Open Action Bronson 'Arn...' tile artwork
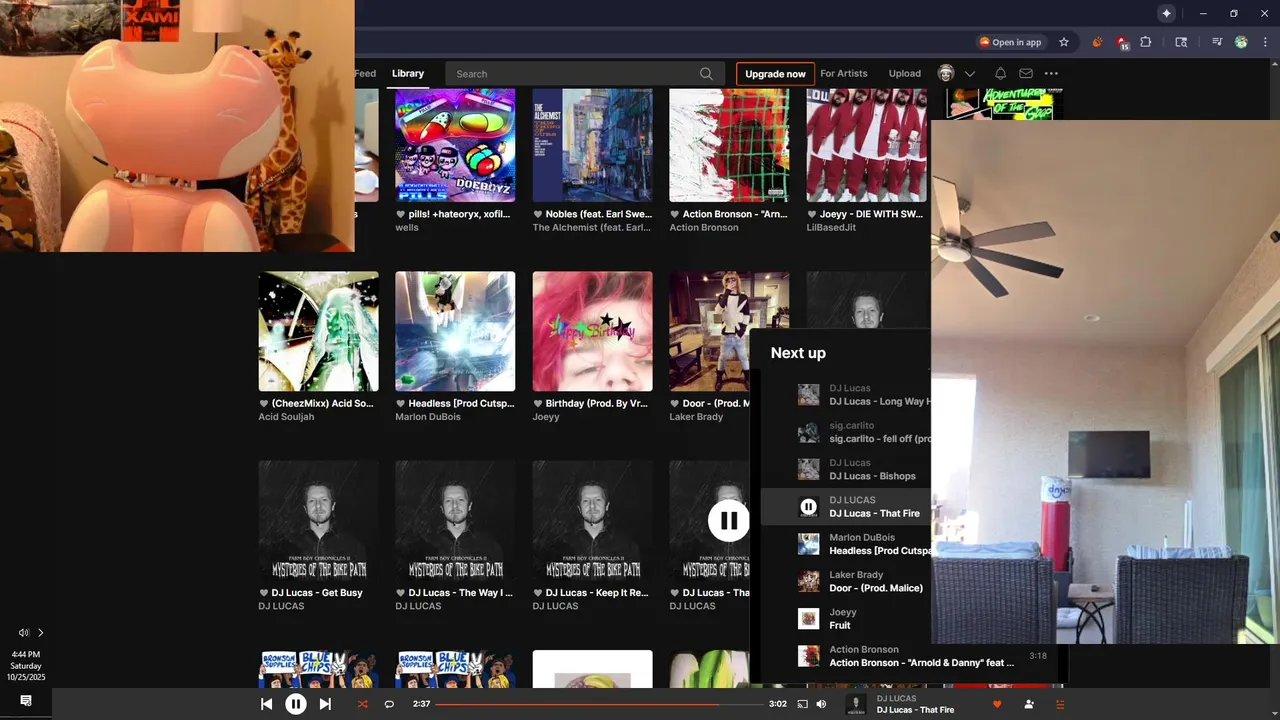This screenshot has width=1280, height=720. coord(729,145)
